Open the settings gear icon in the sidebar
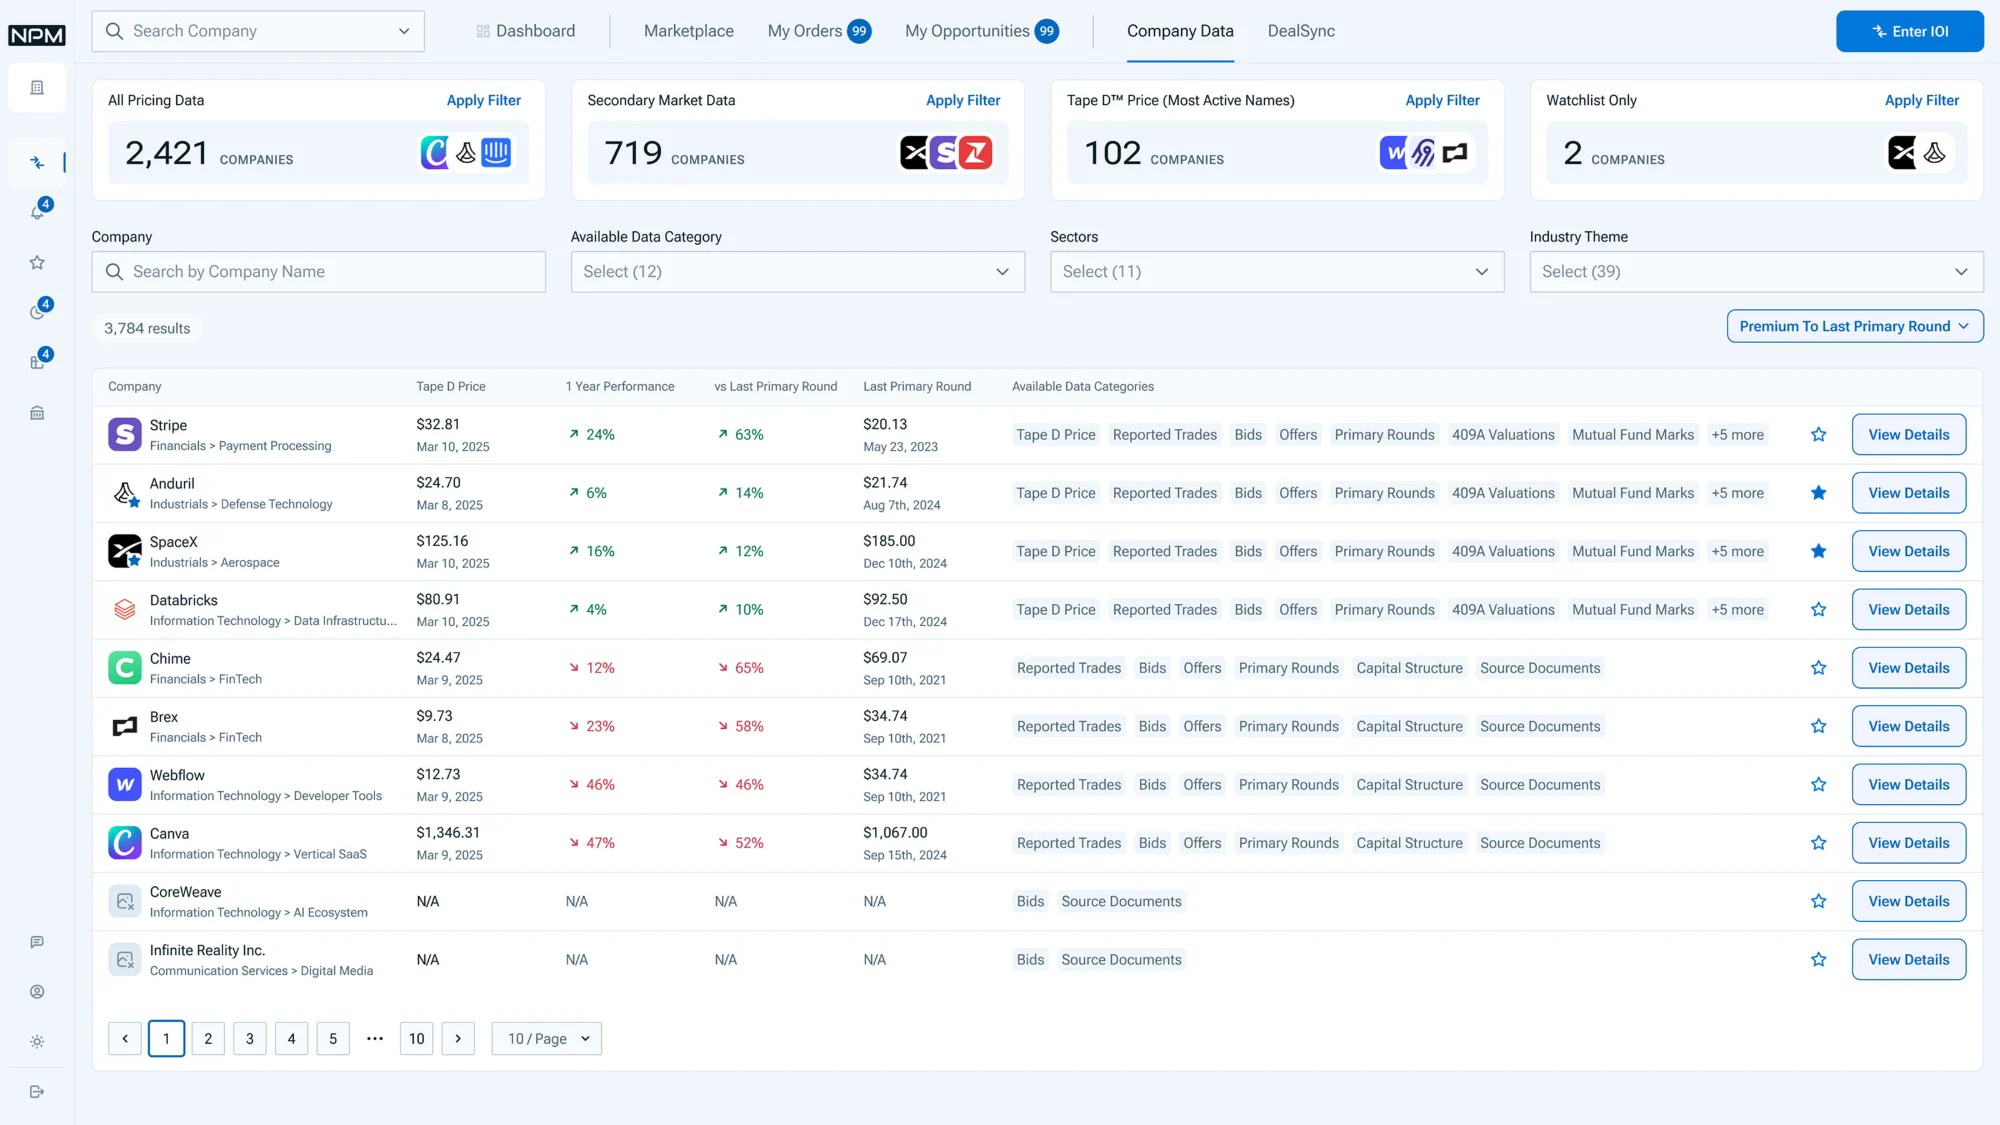2000x1125 pixels. 37,1042
